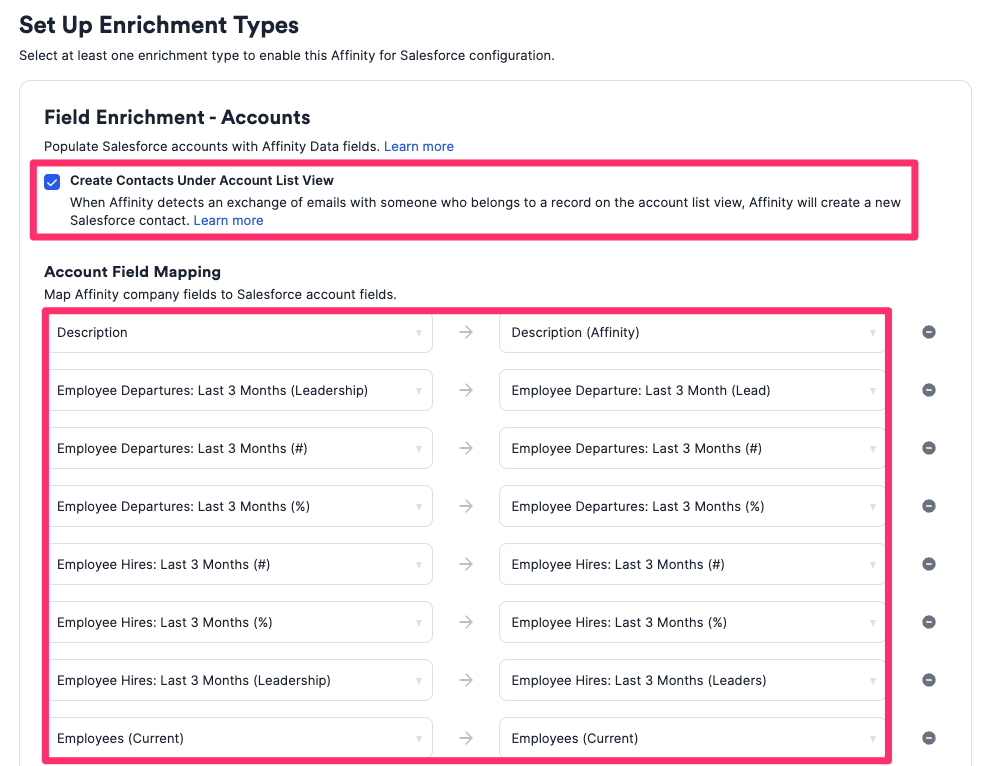Viewport: 995px width, 766px height.
Task: Open the Employee Hires: Last 3 Months (#) source dropdown
Action: [240, 564]
